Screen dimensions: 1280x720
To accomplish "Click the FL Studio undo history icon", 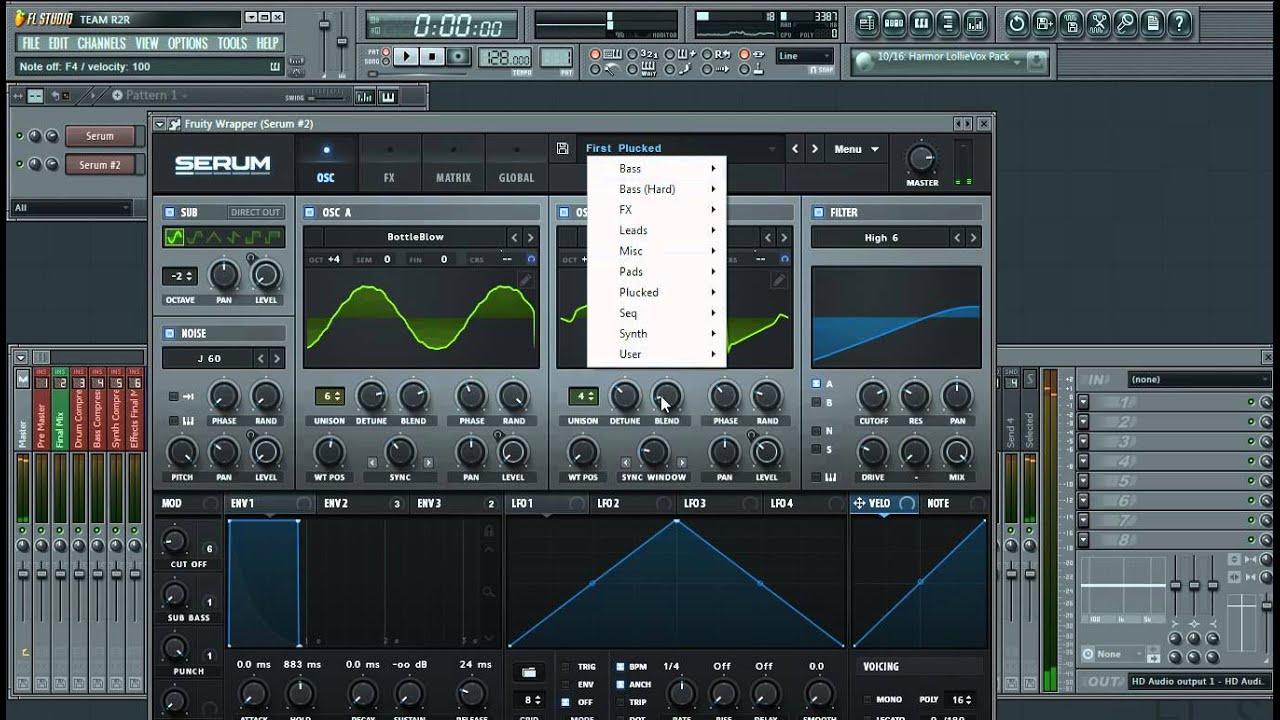I will click(1017, 22).
